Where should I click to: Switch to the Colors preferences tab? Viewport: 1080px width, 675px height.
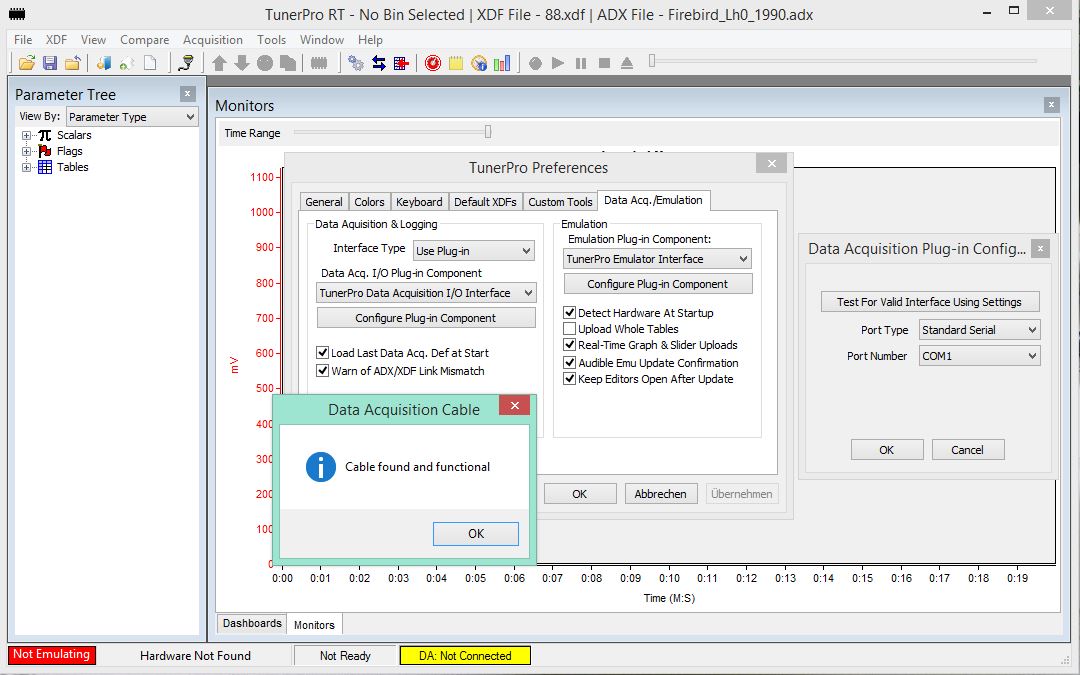369,202
